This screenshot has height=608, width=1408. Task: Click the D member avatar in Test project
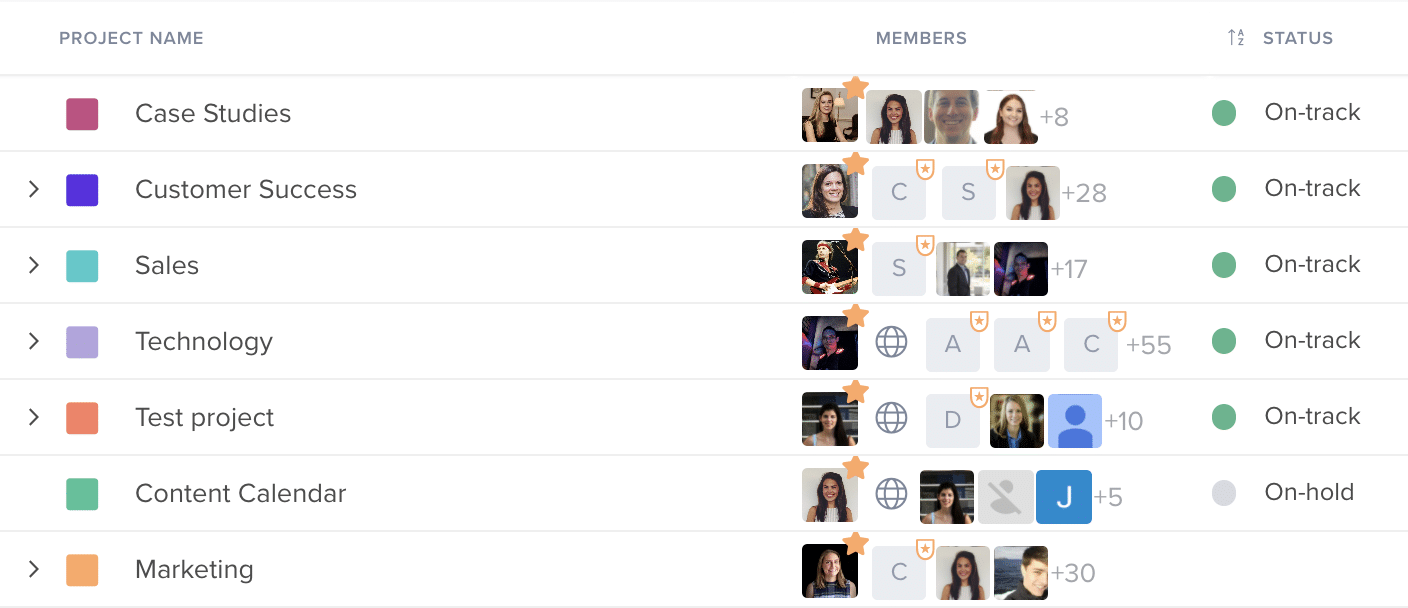tap(953, 421)
